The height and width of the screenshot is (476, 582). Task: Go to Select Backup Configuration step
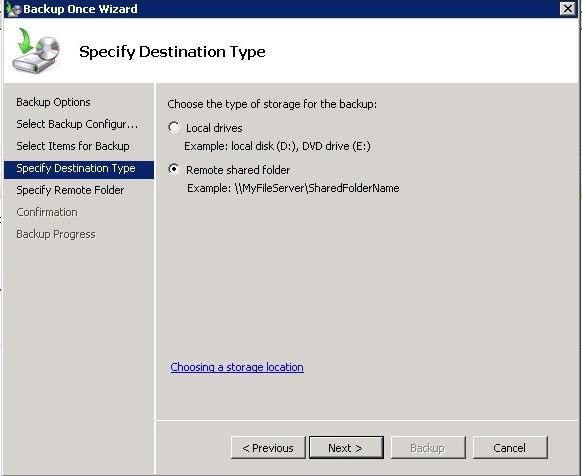click(x=77, y=124)
